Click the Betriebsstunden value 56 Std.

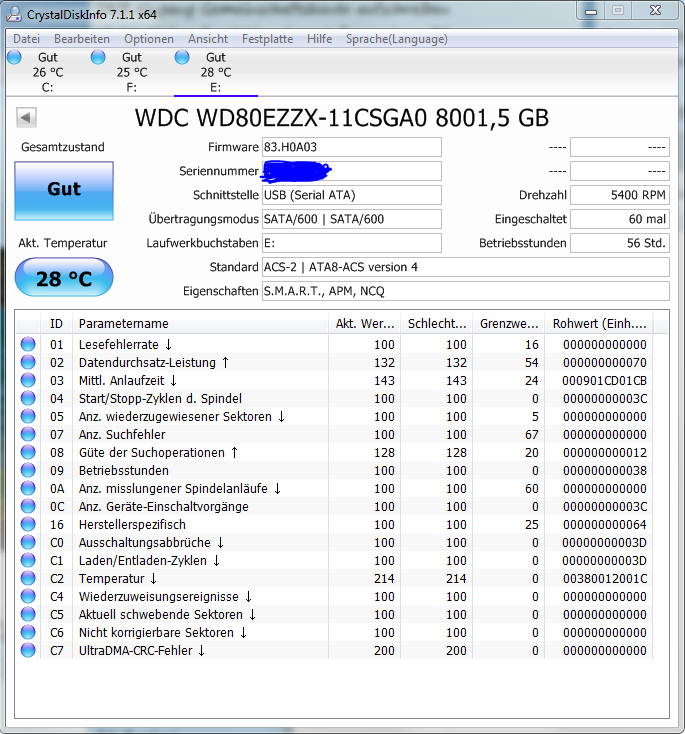(x=620, y=243)
